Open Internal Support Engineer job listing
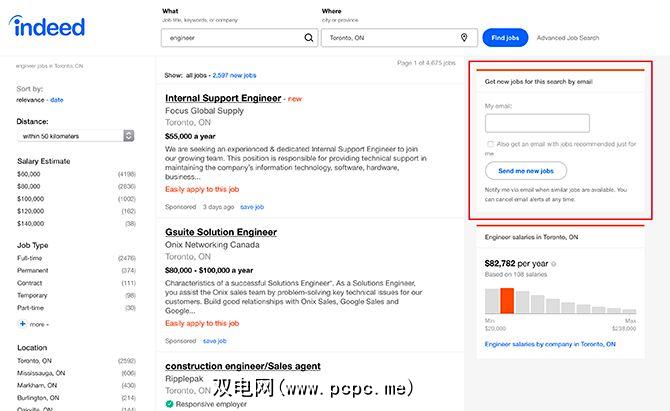The height and width of the screenshot is (411, 670). (x=224, y=99)
